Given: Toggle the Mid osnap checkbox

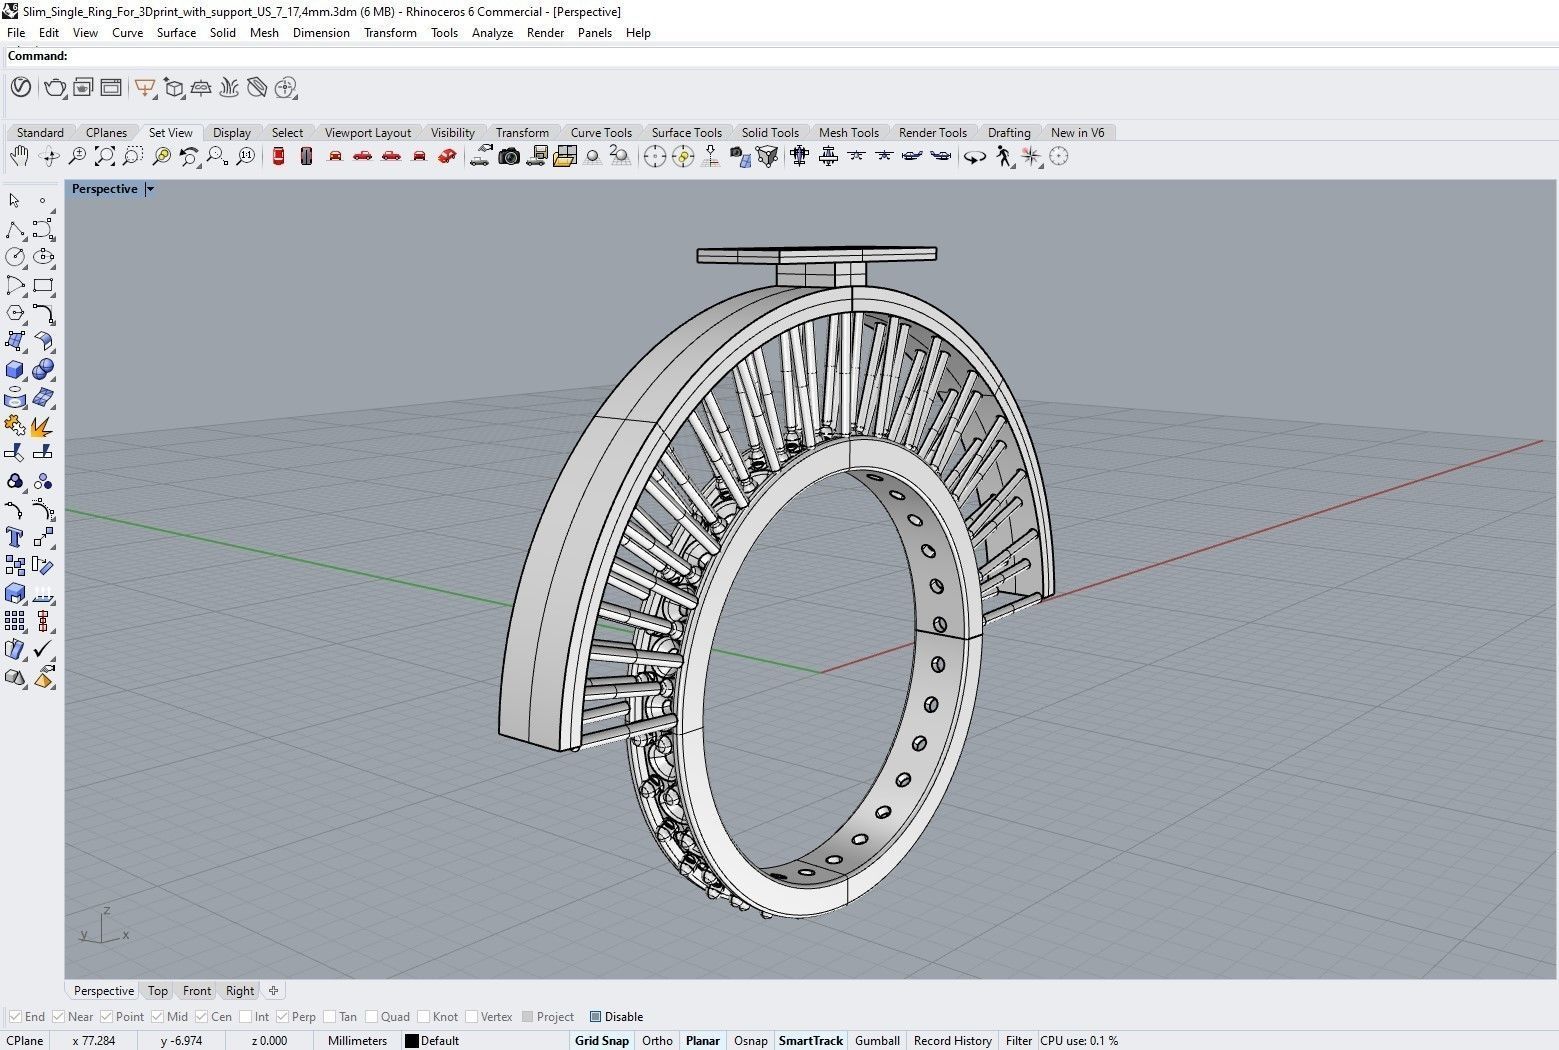Looking at the screenshot, I should coord(158,1017).
